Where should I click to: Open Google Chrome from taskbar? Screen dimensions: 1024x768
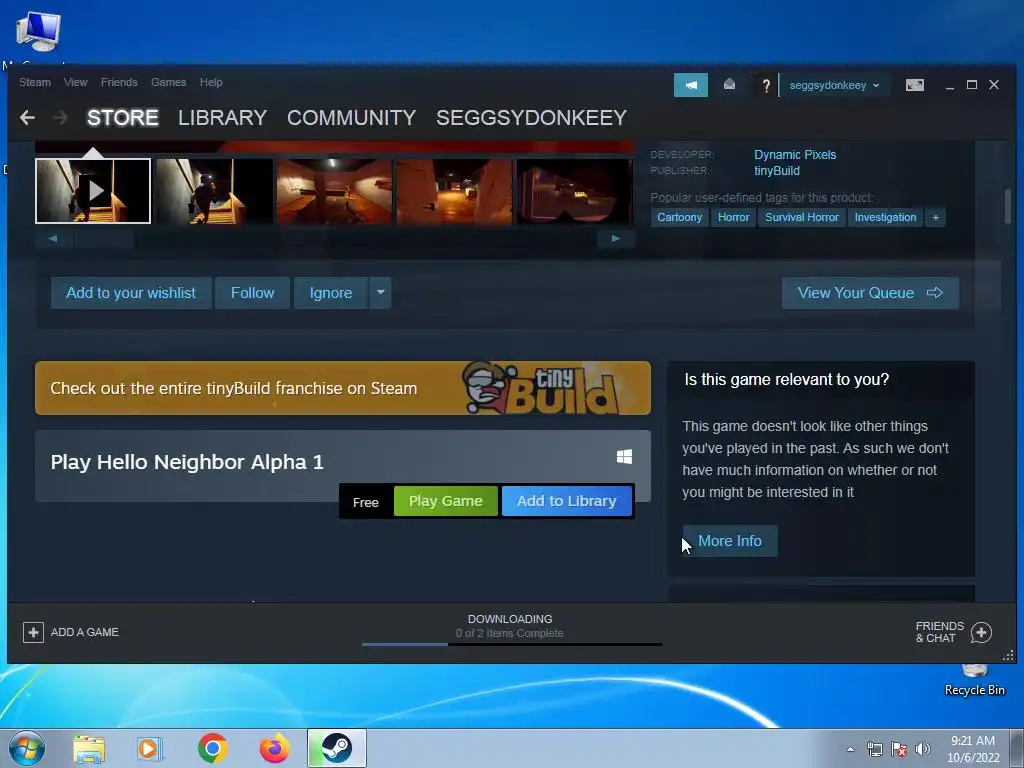pos(213,748)
